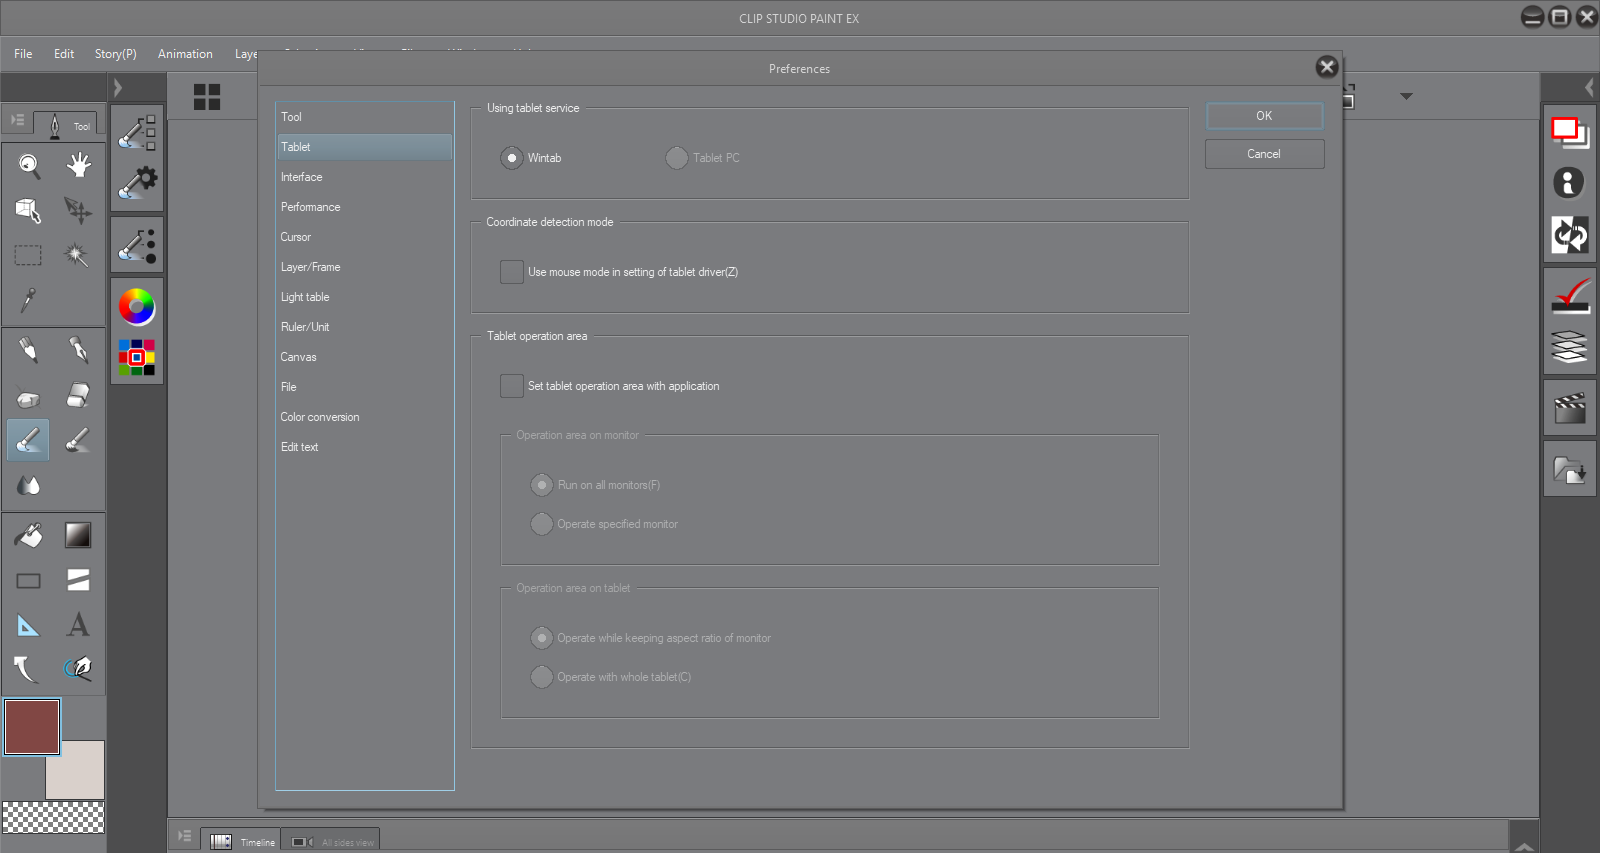Viewport: 1600px width, 853px height.
Task: Select the Eraser tool
Action: [x=78, y=395]
